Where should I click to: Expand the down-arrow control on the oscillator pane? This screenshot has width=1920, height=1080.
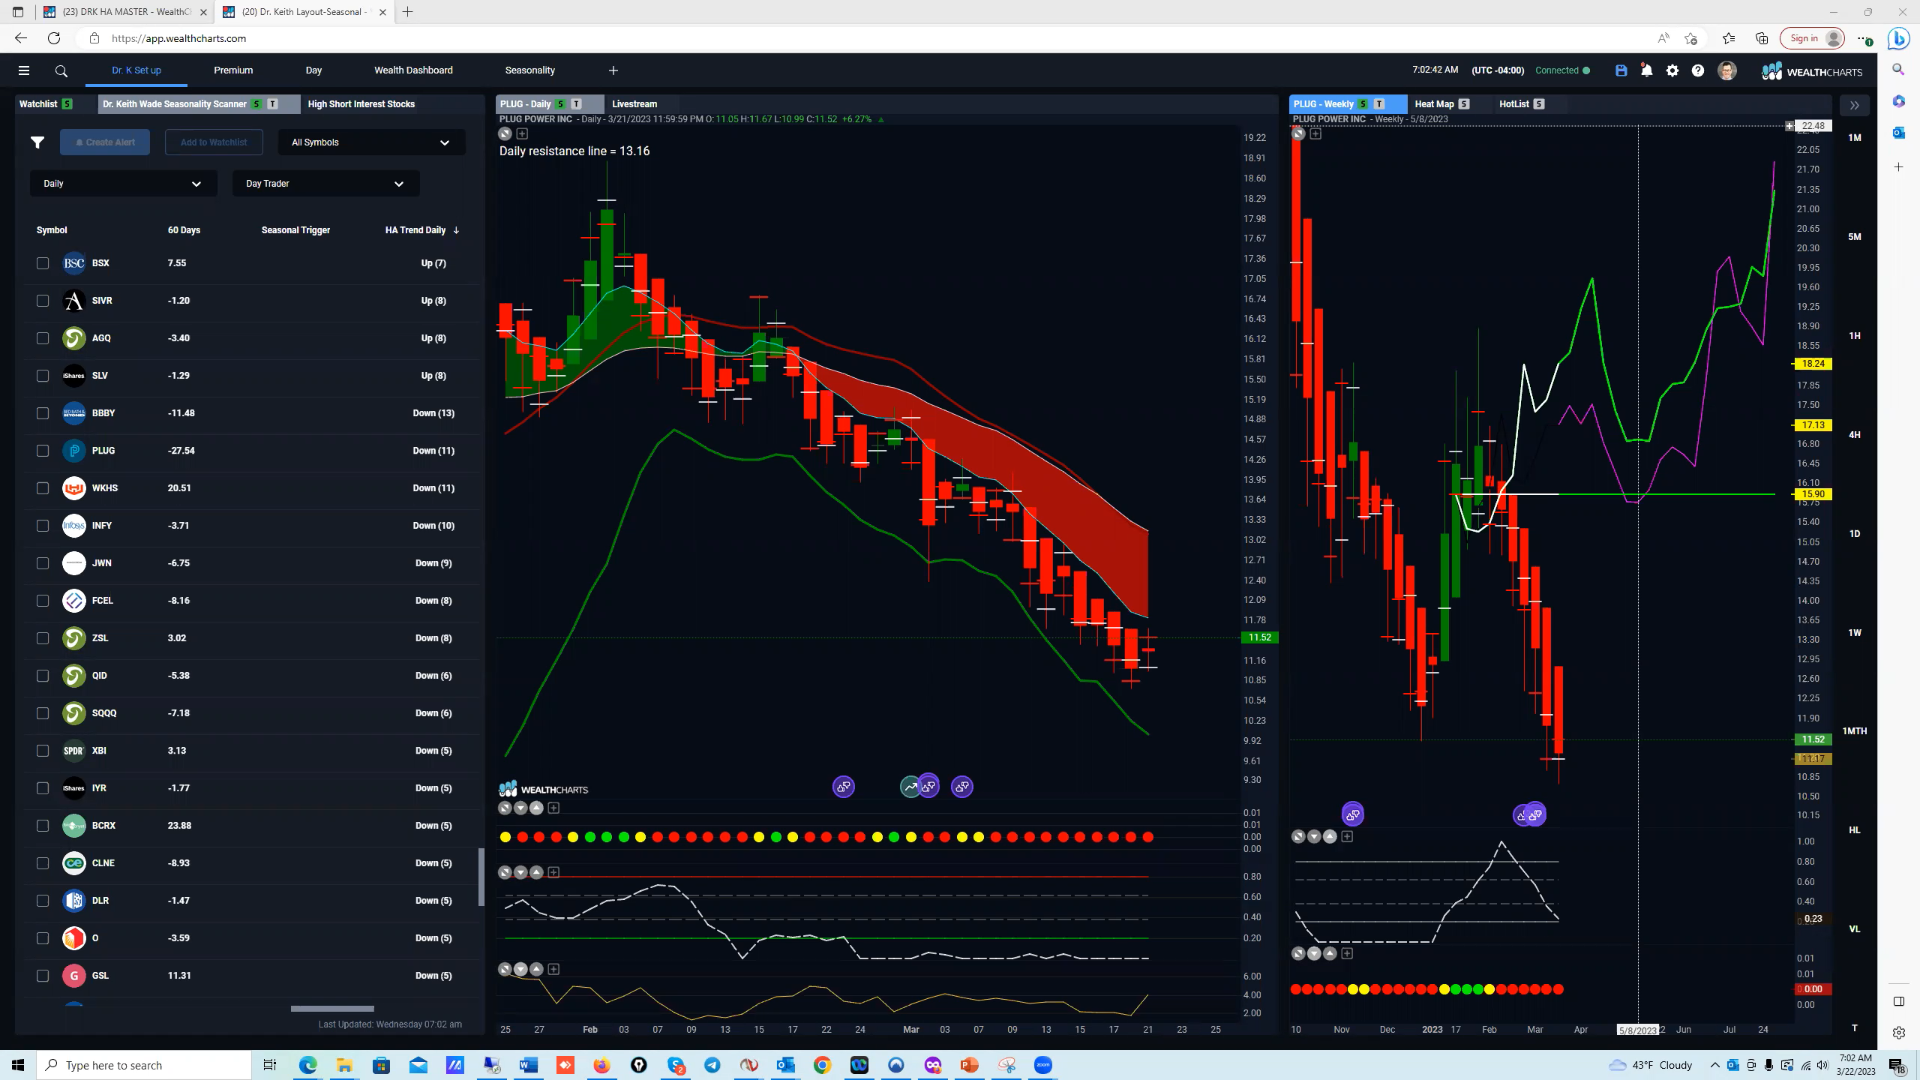(x=521, y=873)
